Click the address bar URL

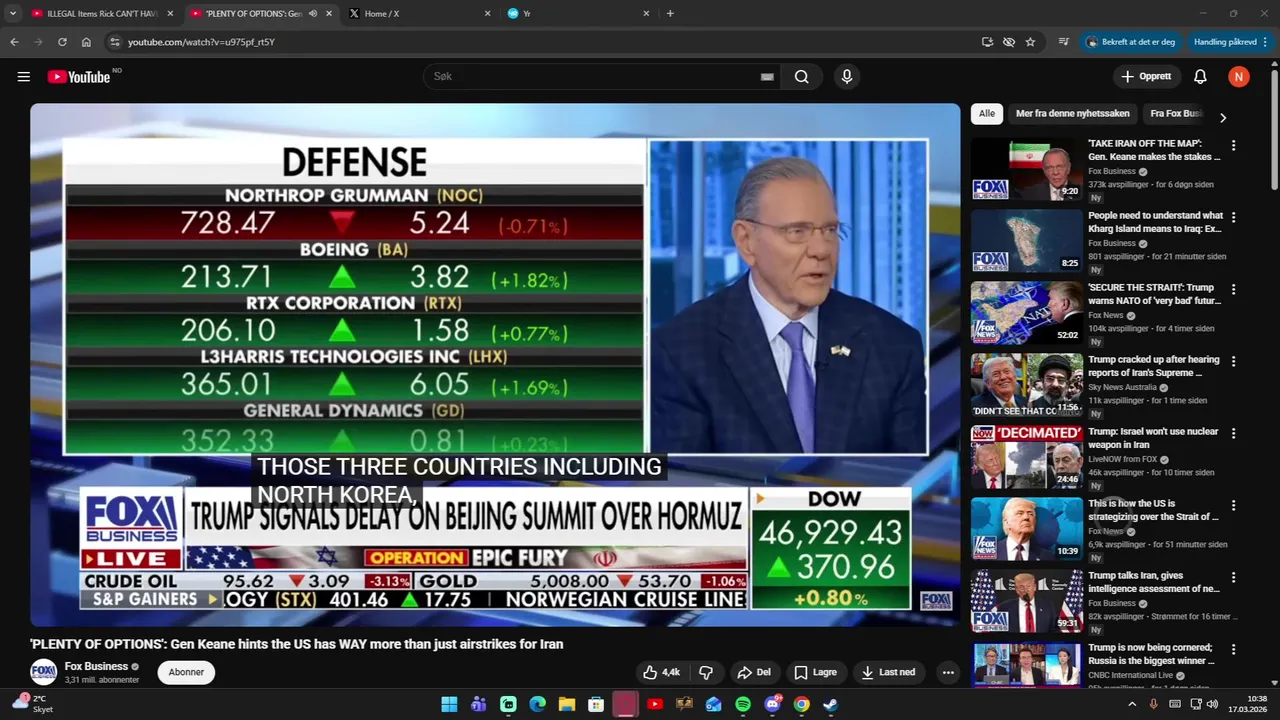(201, 42)
